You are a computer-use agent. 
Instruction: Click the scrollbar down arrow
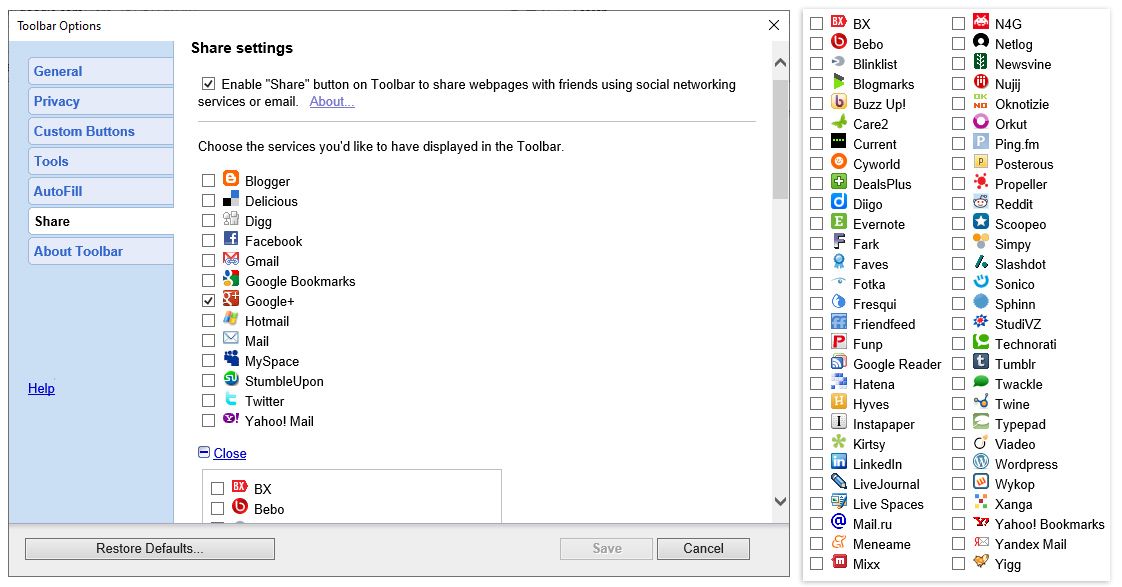click(x=780, y=502)
